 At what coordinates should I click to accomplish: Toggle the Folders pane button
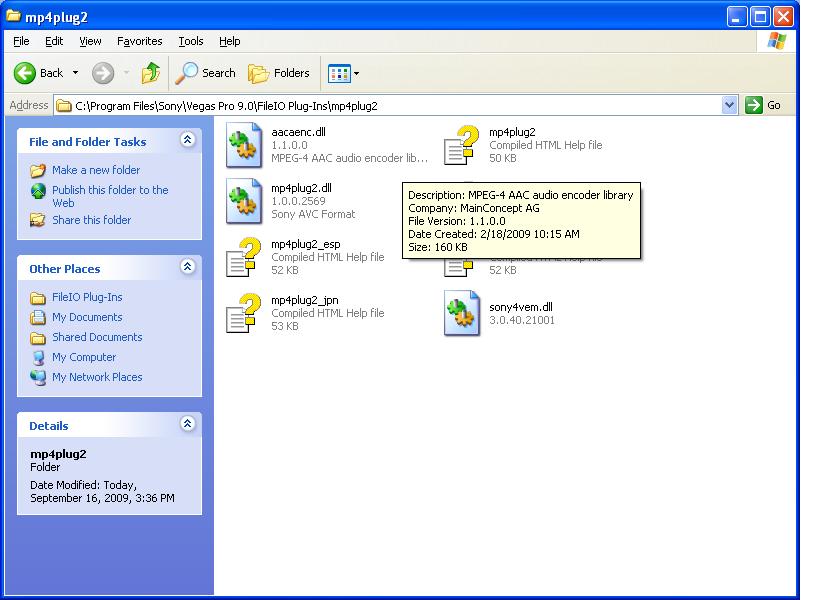tap(279, 73)
